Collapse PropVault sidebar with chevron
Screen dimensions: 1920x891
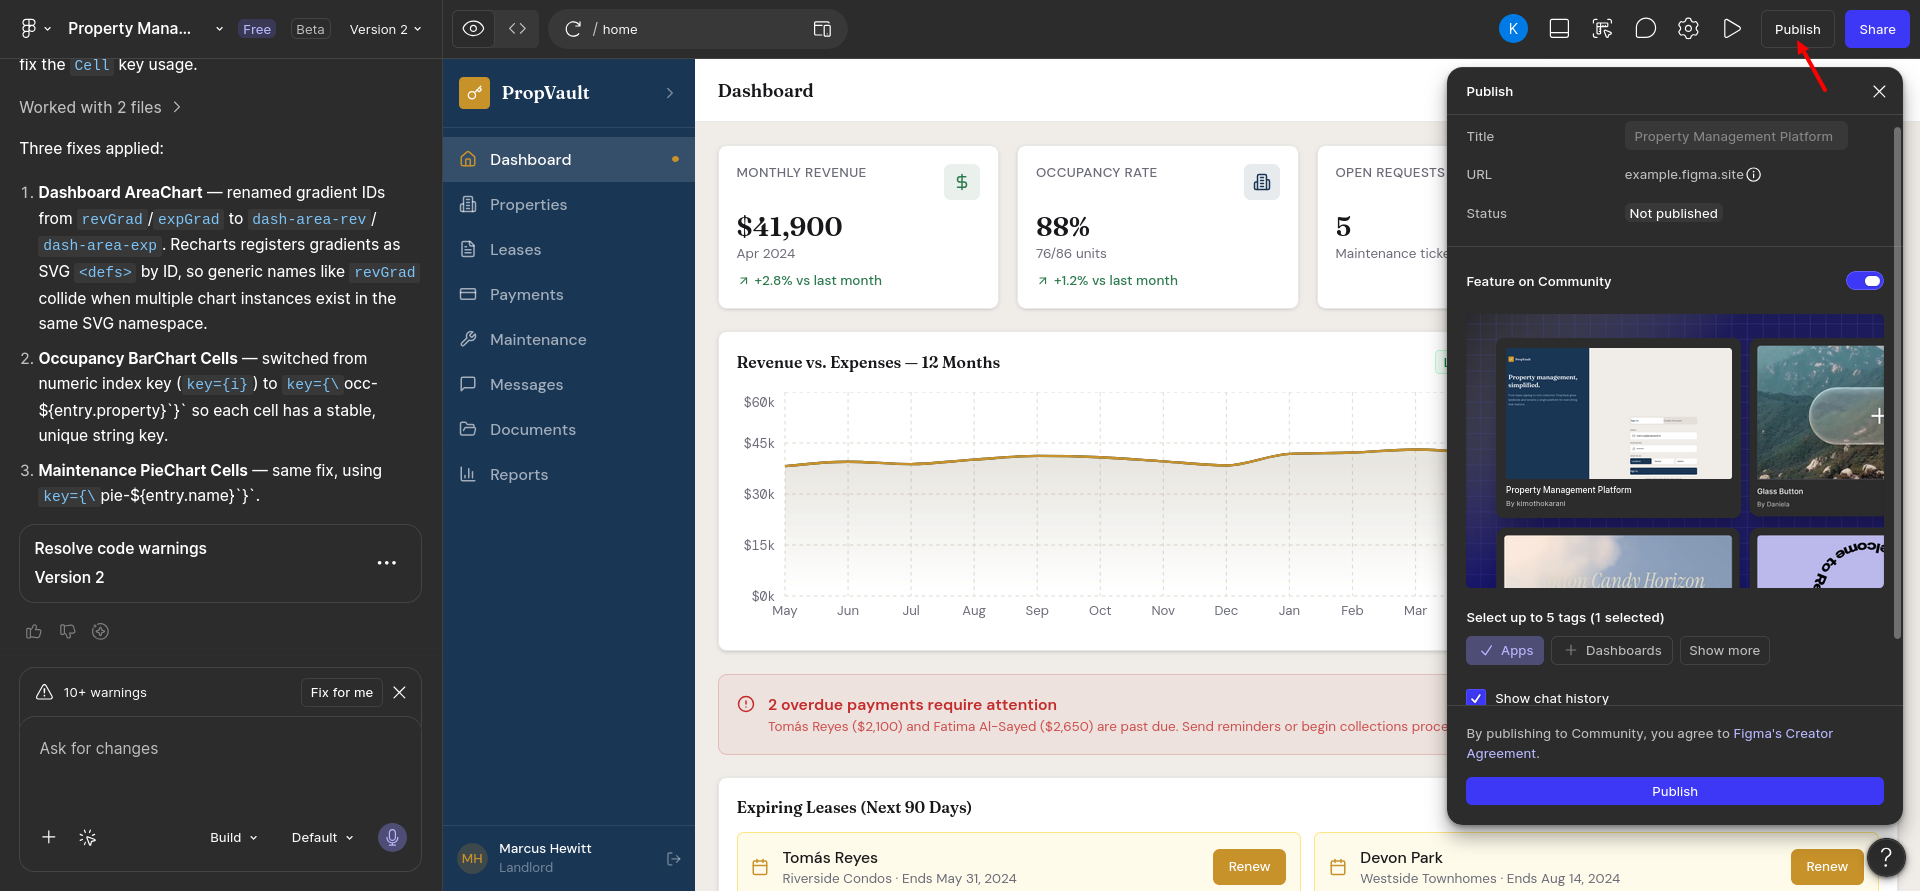[x=670, y=93]
